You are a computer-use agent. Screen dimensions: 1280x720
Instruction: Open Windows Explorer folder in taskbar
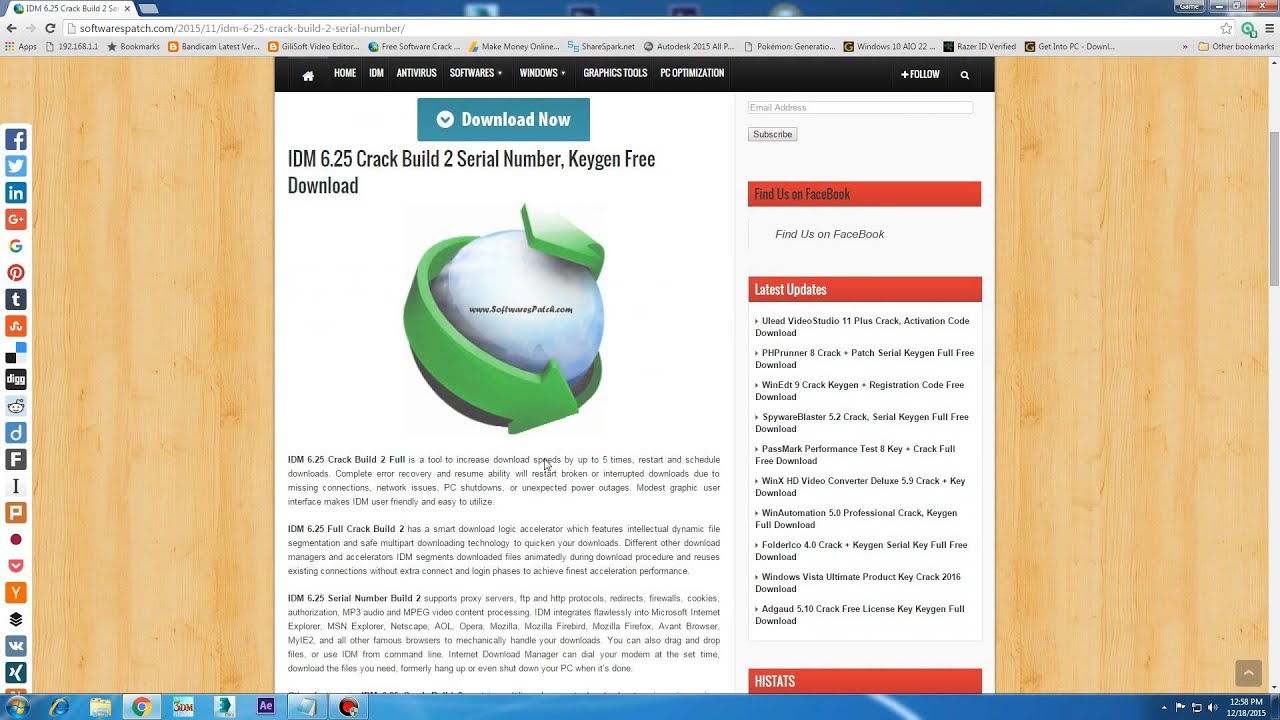pyautogui.click(x=101, y=707)
